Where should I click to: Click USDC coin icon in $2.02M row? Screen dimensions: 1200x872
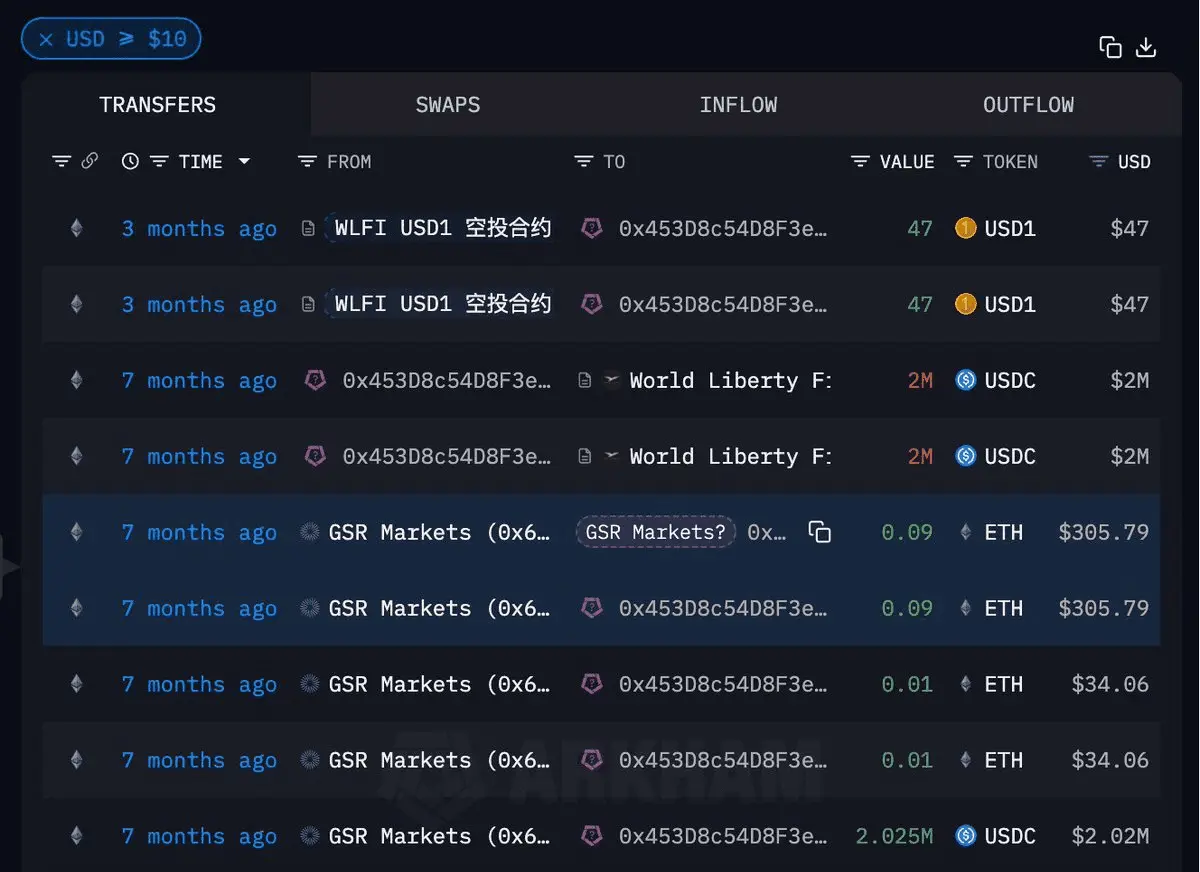pos(965,836)
